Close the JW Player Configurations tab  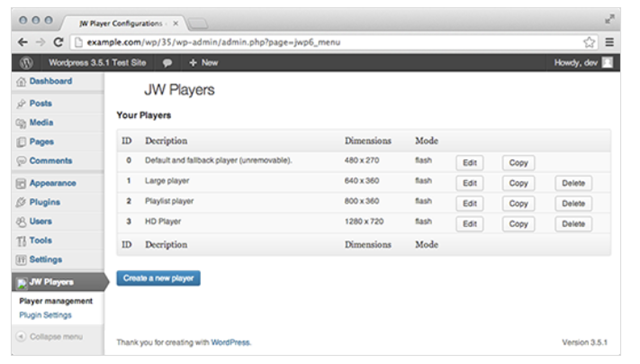(176, 24)
